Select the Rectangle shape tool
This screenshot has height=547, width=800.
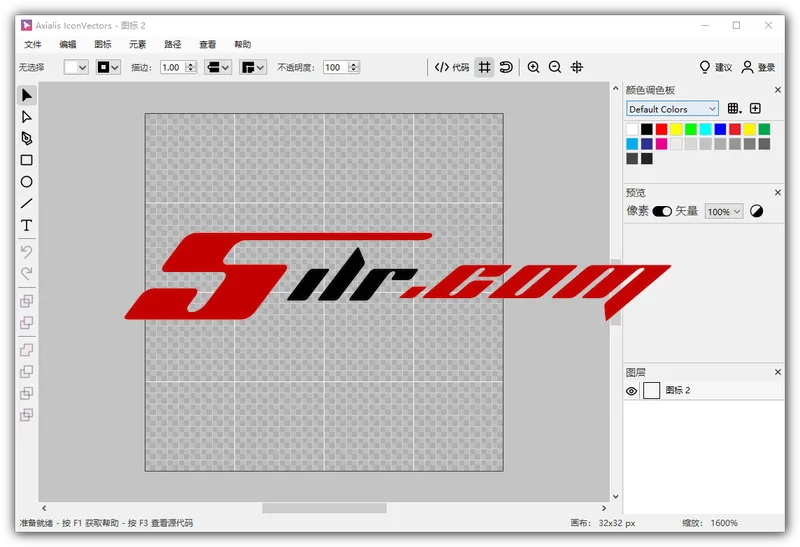click(27, 160)
